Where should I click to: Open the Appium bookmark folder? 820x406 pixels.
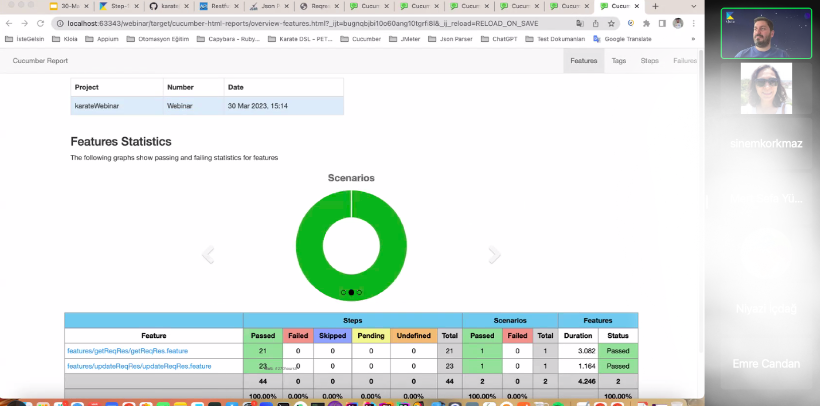(x=102, y=39)
